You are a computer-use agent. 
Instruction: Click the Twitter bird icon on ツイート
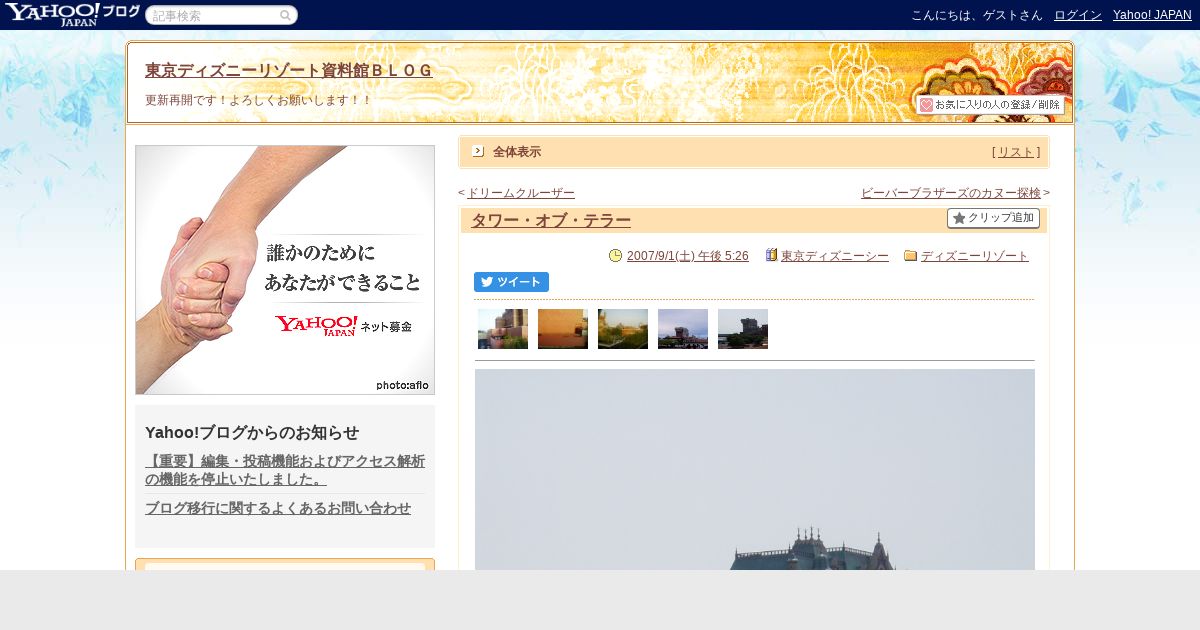coord(487,282)
